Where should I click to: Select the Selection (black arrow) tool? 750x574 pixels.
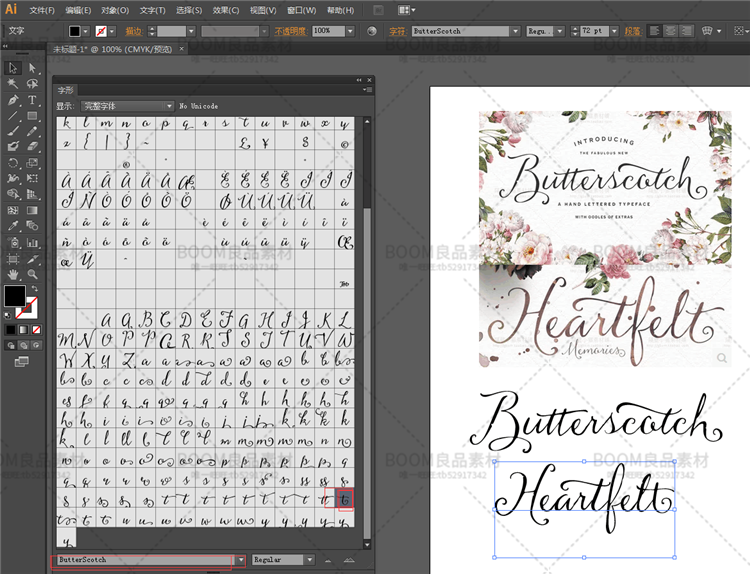point(13,68)
